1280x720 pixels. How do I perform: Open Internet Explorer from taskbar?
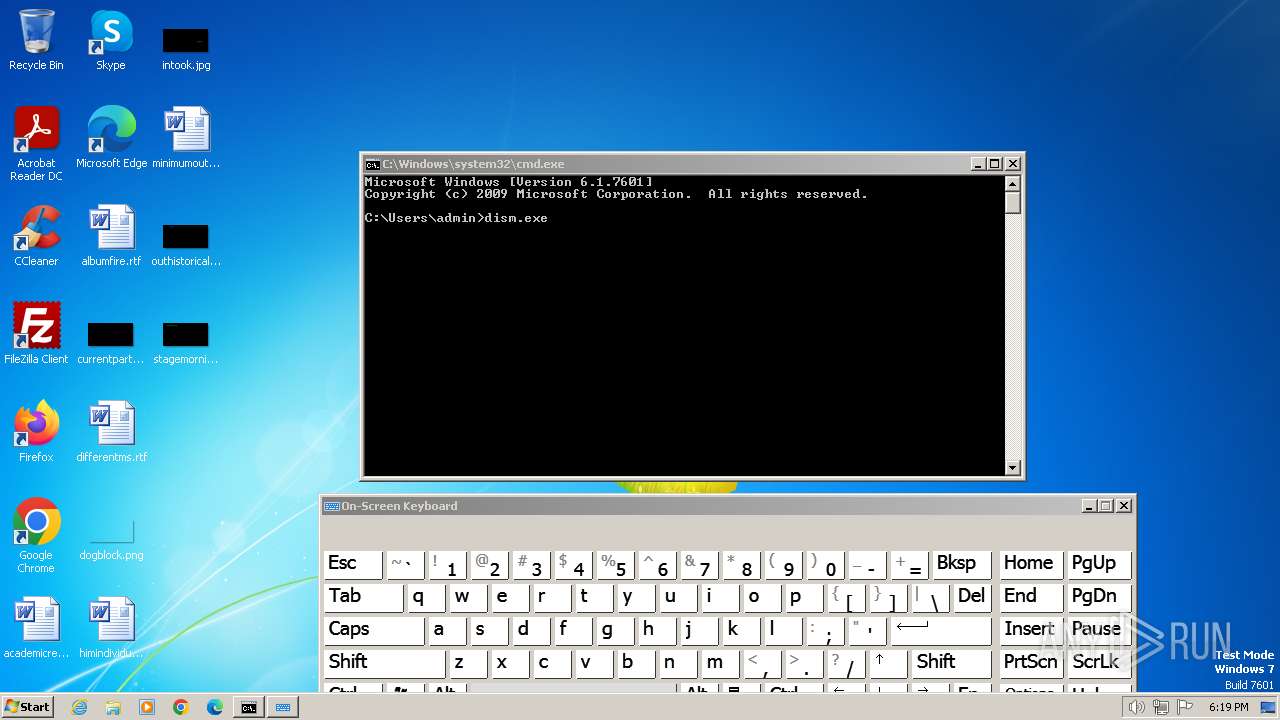[79, 707]
